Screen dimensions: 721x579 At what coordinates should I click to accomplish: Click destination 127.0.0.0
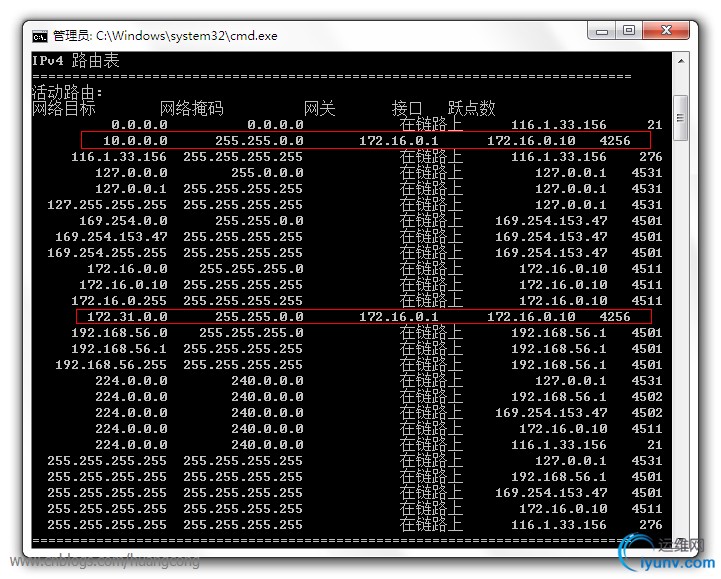click(x=131, y=173)
